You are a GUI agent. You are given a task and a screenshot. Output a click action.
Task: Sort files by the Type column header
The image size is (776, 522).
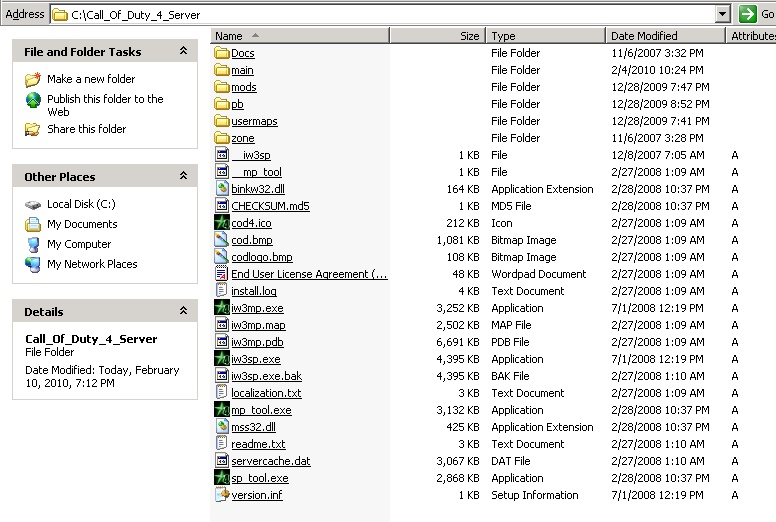(546, 36)
